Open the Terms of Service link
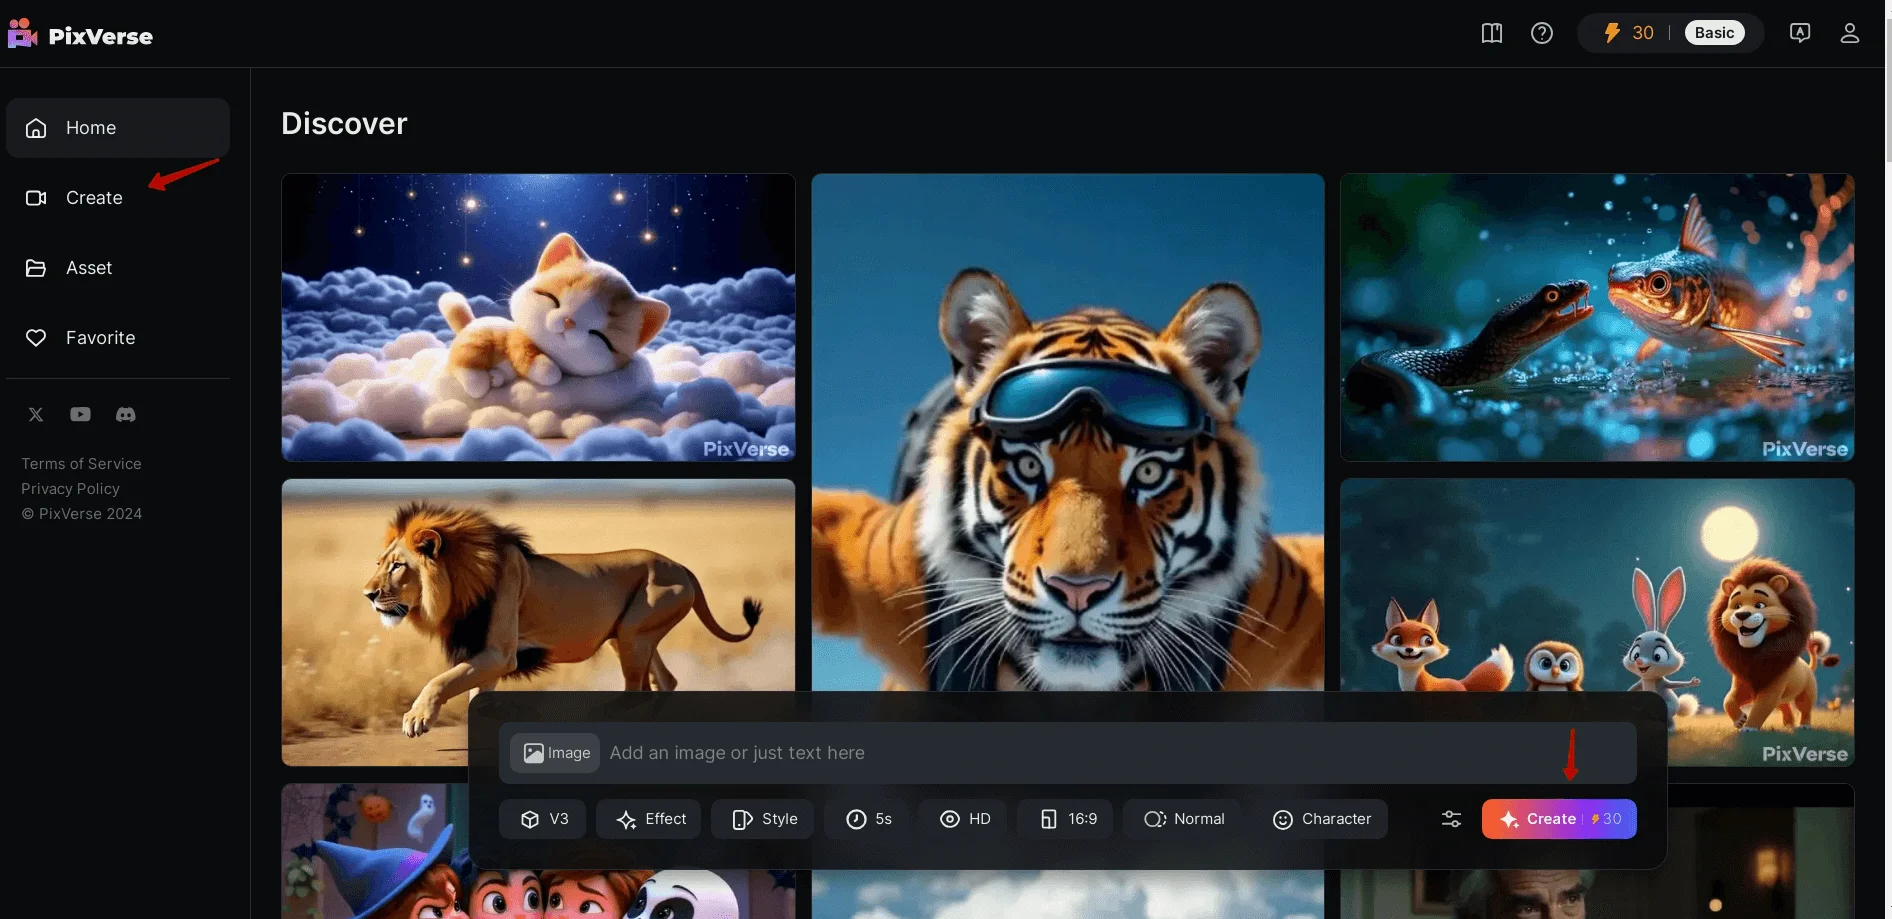 81,464
